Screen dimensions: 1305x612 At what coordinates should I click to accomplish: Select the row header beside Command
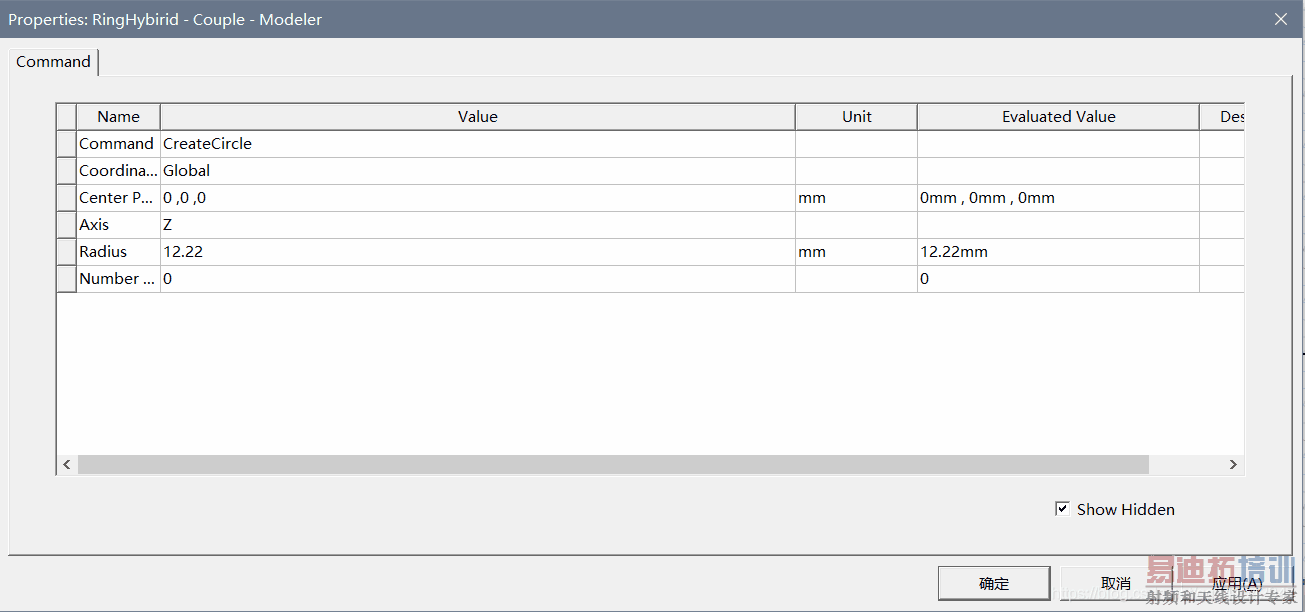pyautogui.click(x=66, y=144)
